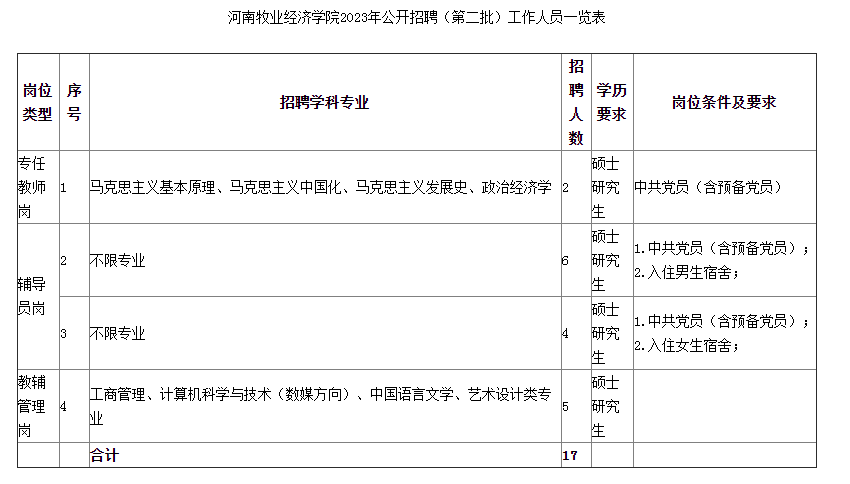850x484 pixels.
Task: Select the 学历要求 column header
Action: [611, 102]
